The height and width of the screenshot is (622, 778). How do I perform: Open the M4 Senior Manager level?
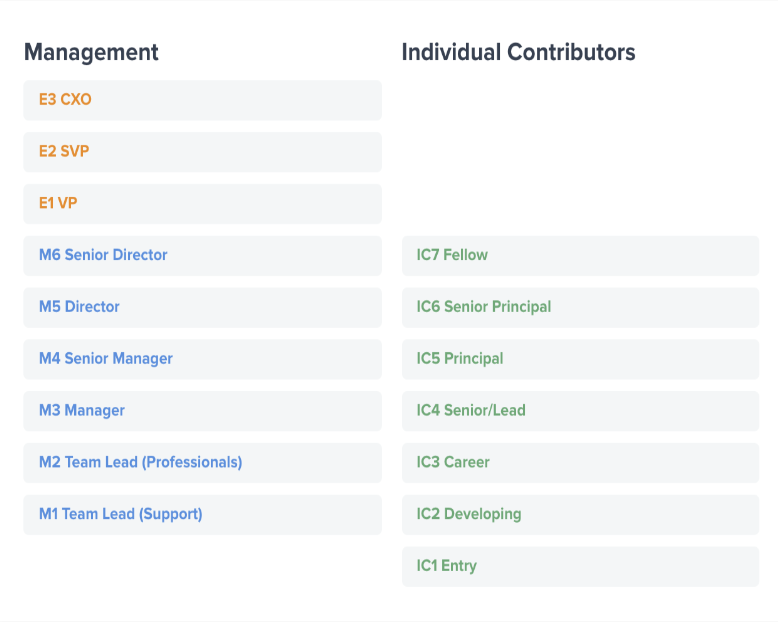(x=202, y=359)
